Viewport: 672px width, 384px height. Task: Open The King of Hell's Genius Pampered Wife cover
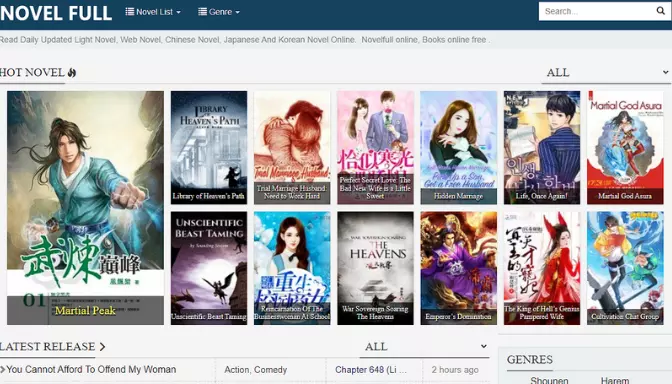point(542,268)
